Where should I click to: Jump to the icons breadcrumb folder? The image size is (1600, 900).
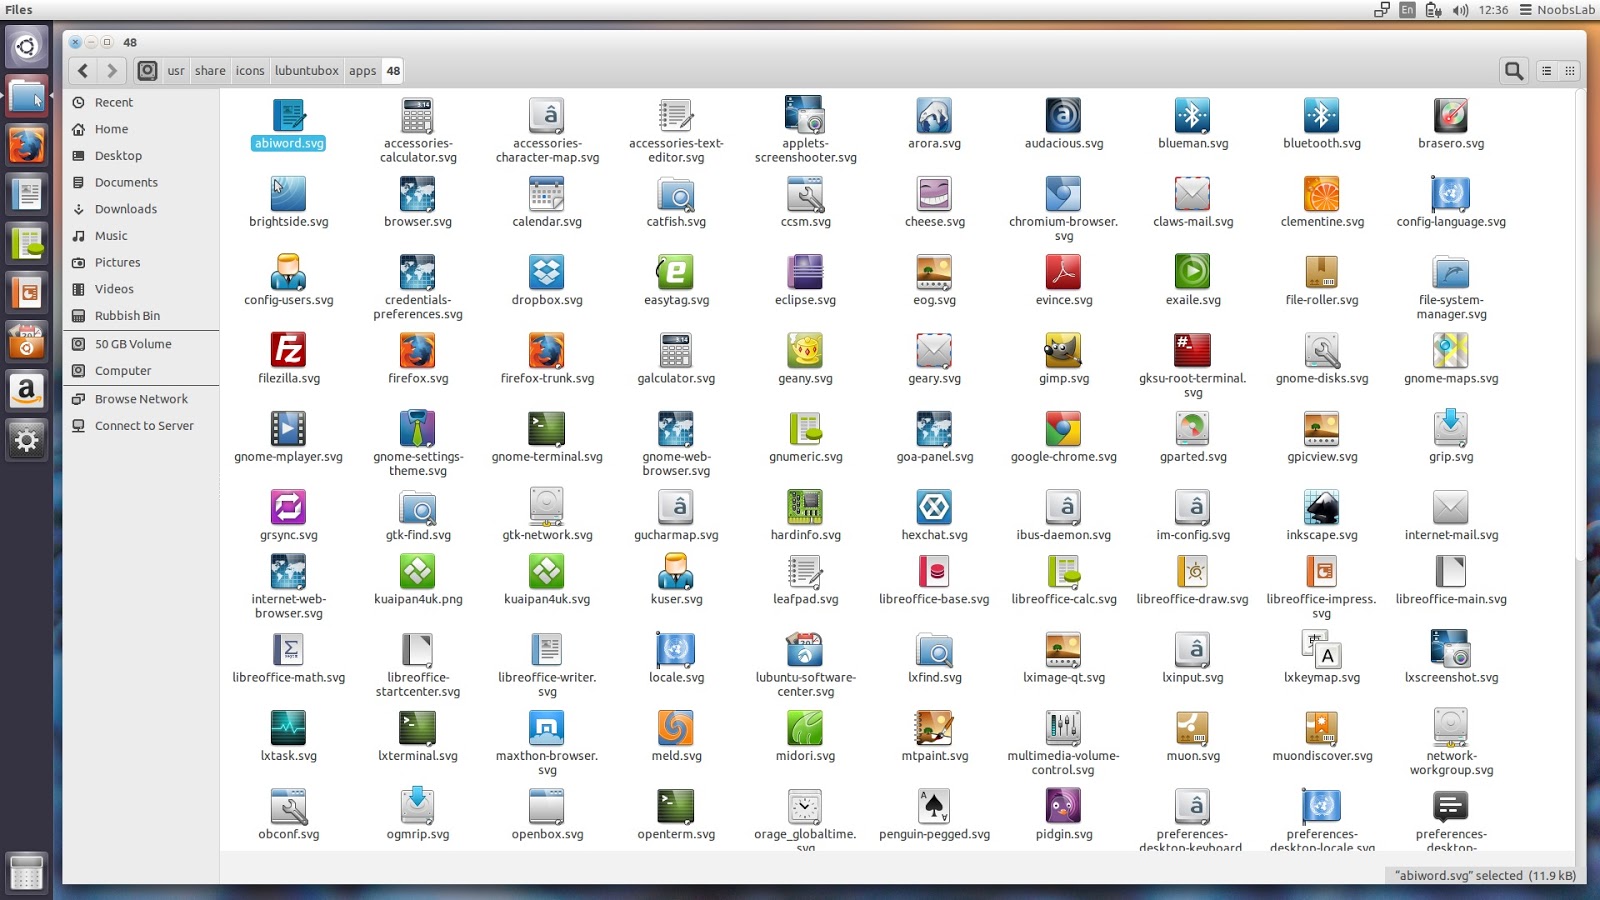point(250,70)
